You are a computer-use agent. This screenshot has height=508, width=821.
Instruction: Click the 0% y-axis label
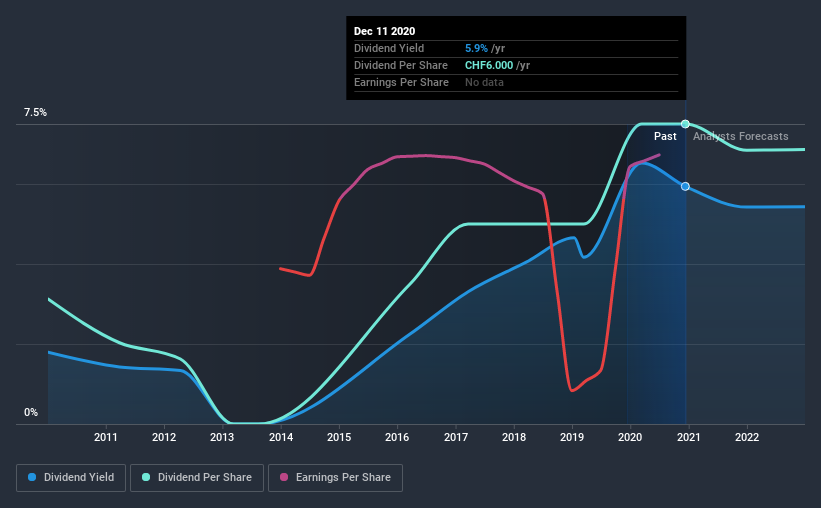point(31,413)
